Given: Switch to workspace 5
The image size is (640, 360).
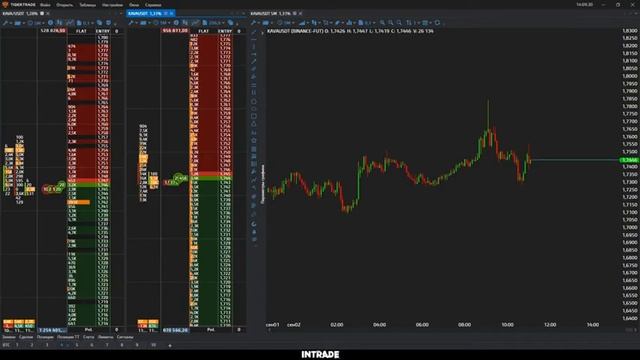Looking at the screenshot, I should pyautogui.click(x=77, y=345).
